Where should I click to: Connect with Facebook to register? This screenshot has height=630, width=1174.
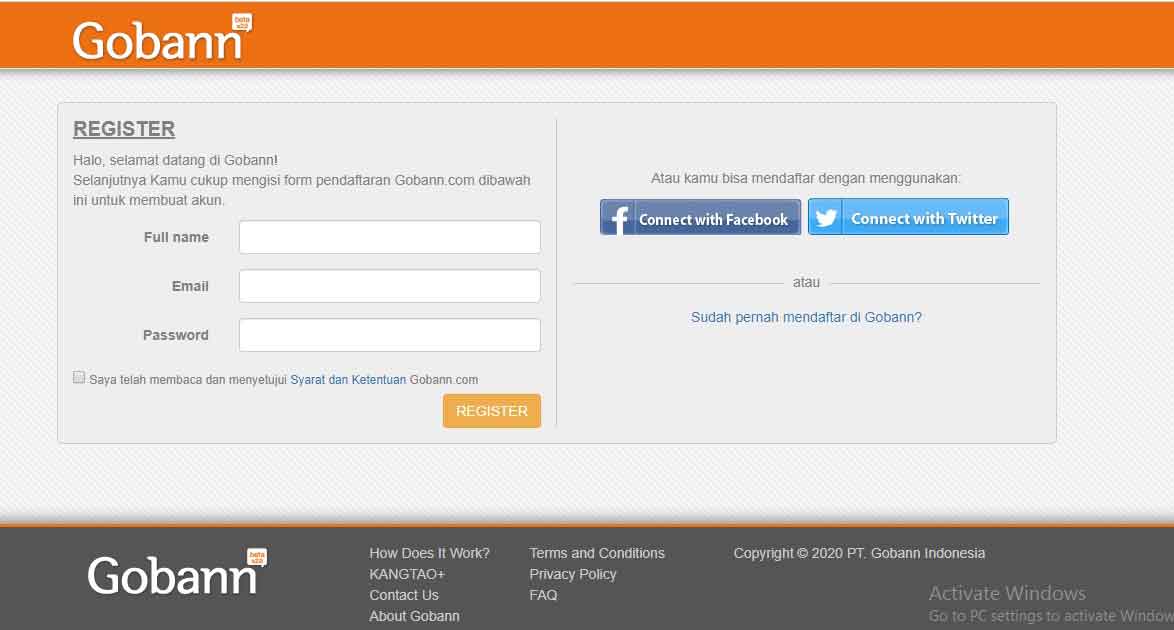(700, 217)
